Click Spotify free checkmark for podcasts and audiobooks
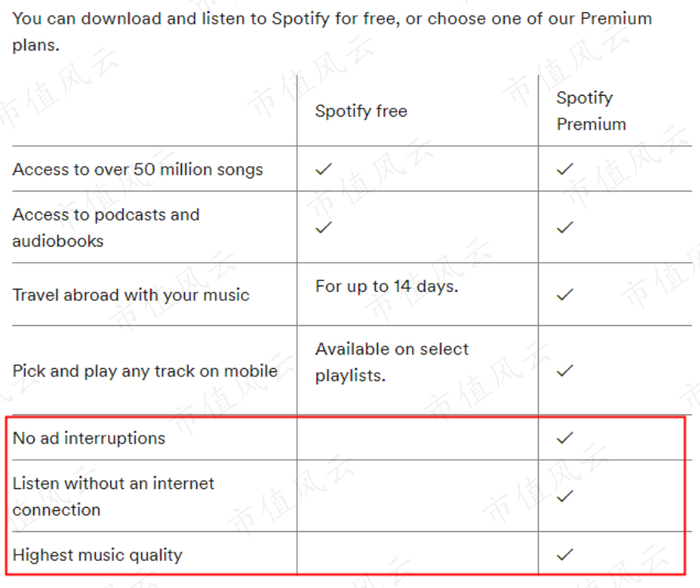This screenshot has width=700, height=588. [323, 227]
